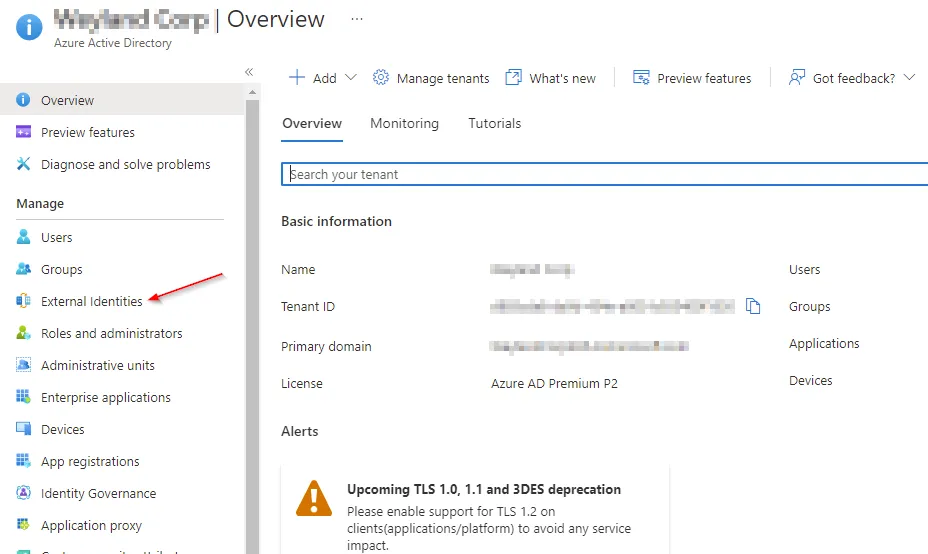Click the Manage tenants gear icon

[381, 78]
